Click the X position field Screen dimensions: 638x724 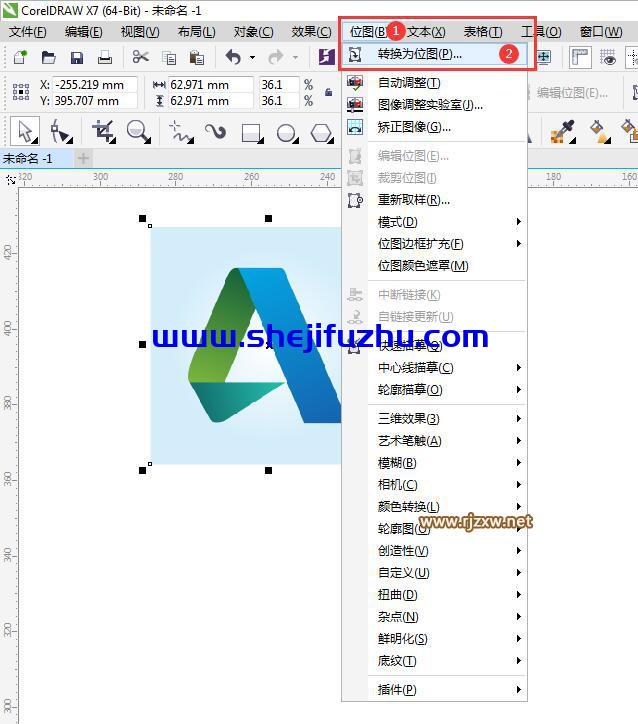coord(95,84)
